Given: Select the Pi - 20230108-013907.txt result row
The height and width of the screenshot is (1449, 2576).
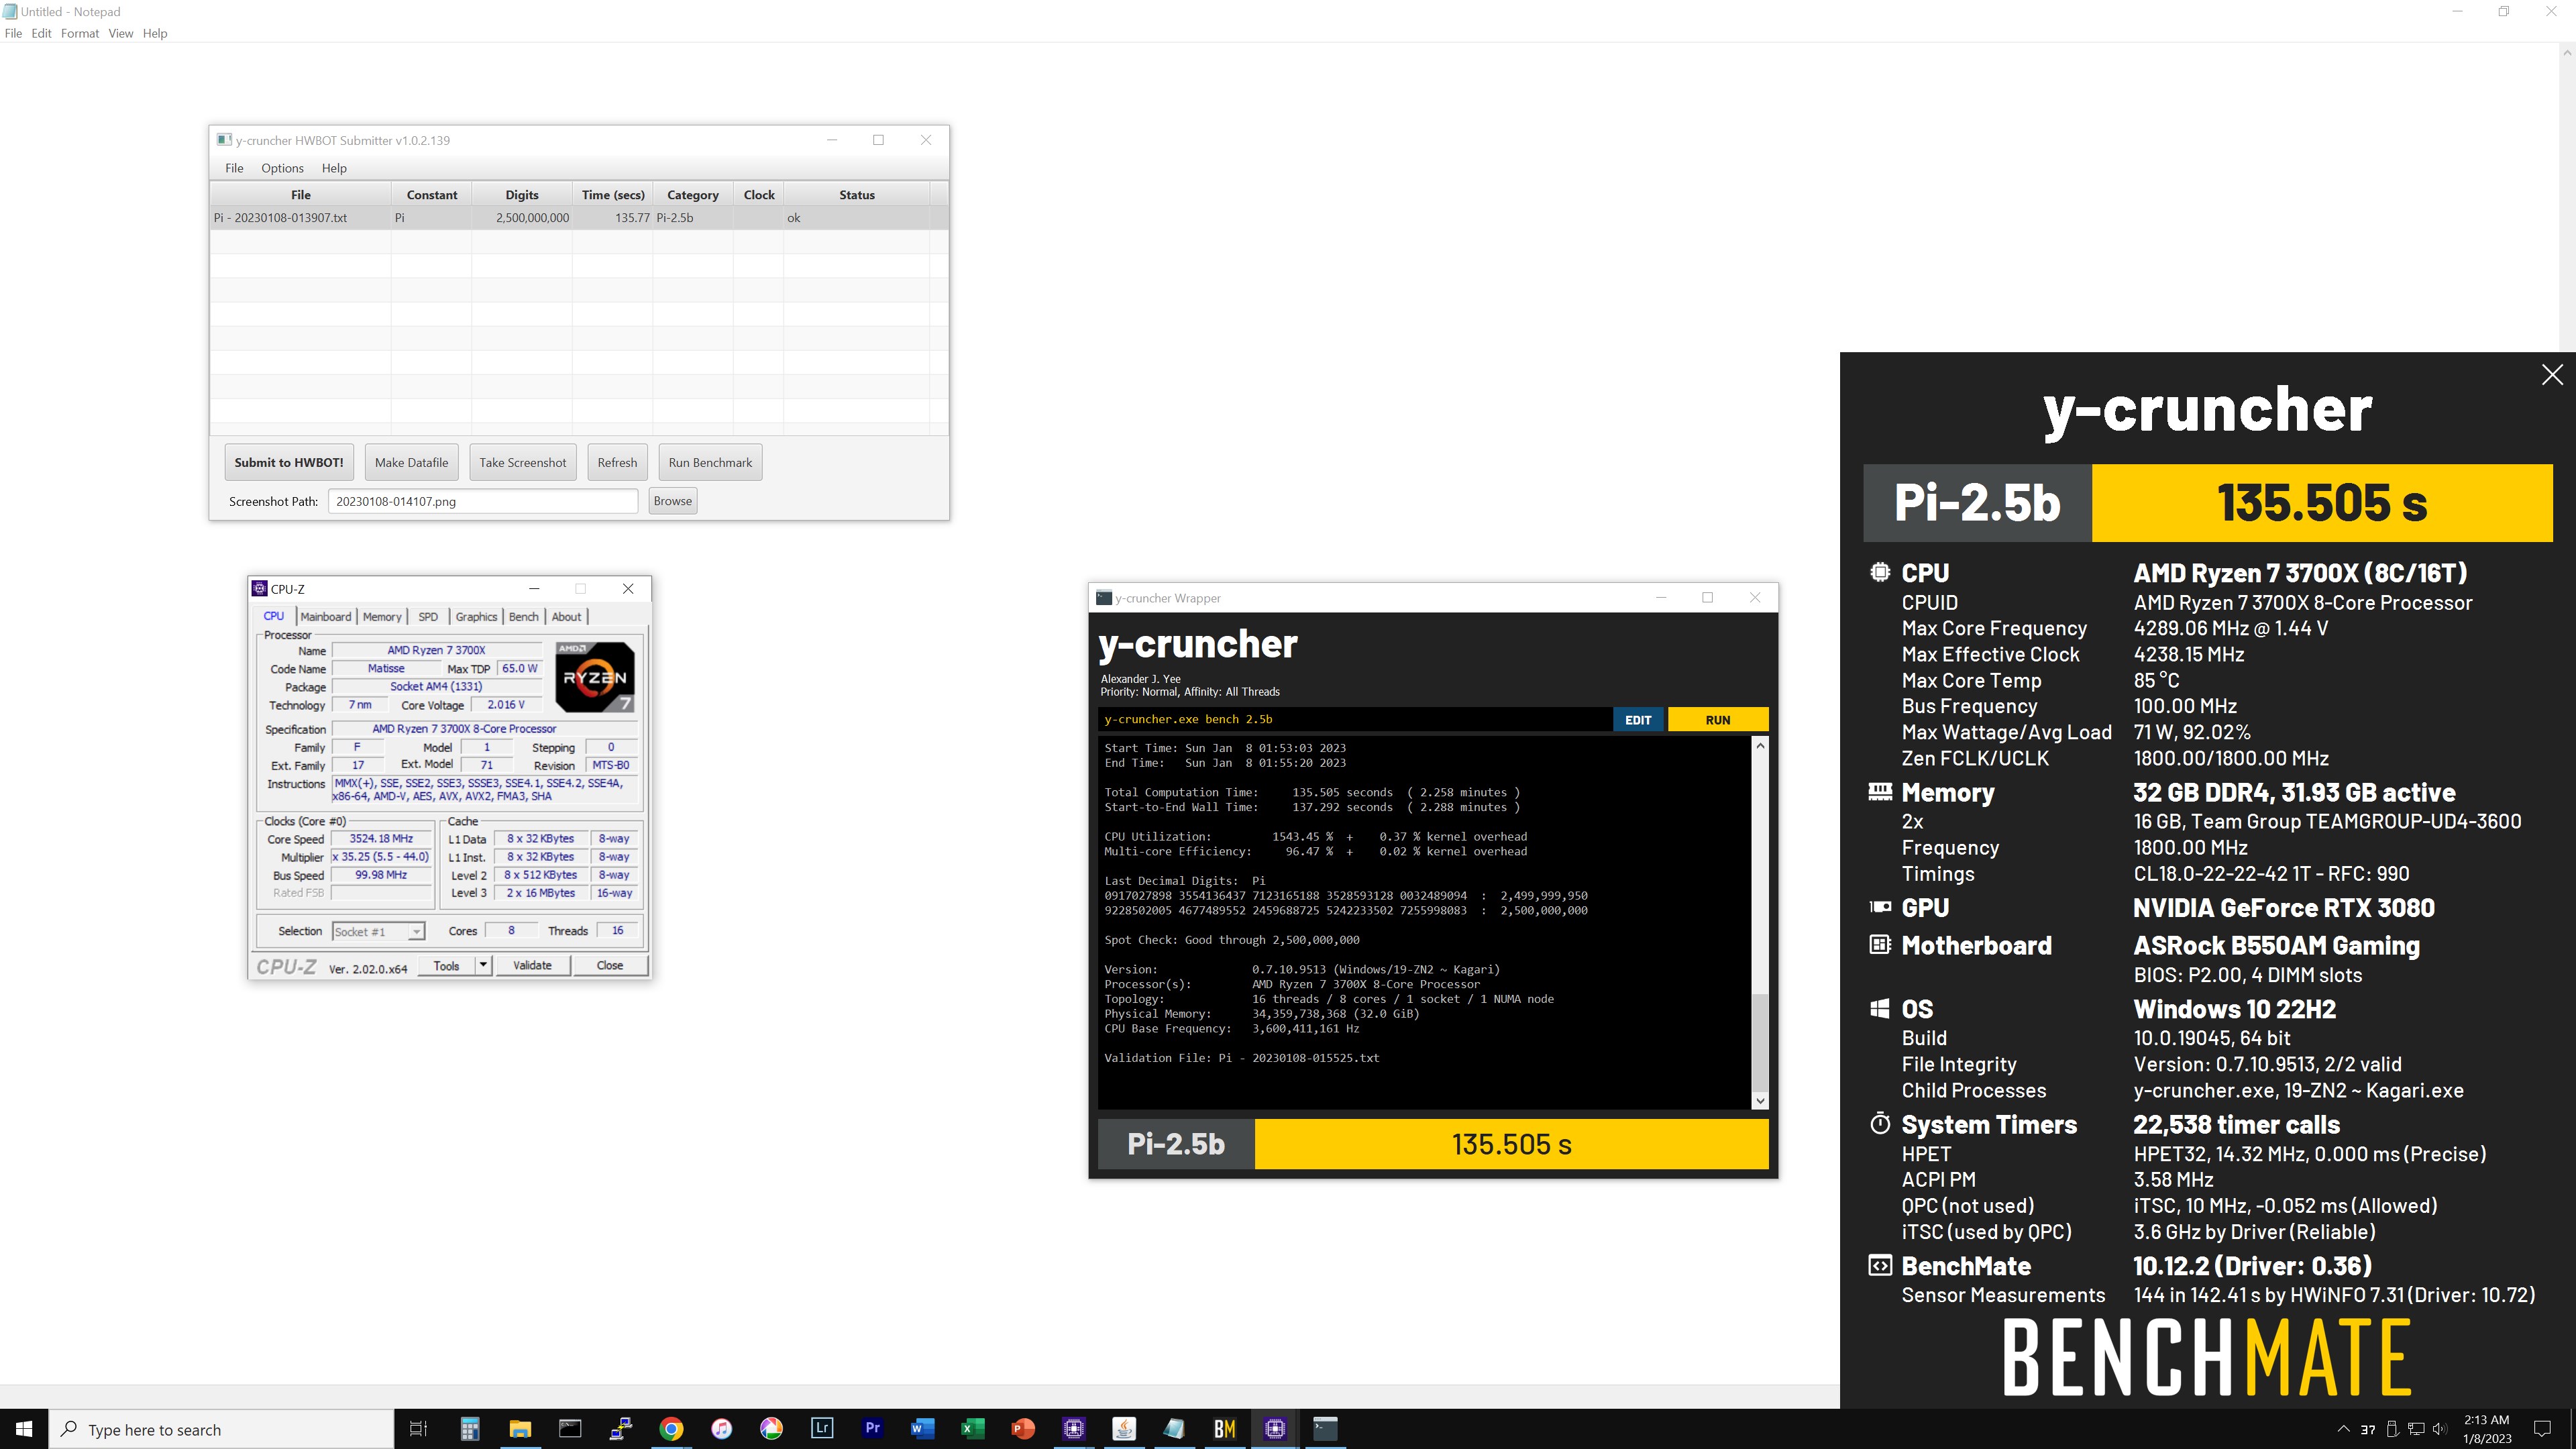Looking at the screenshot, I should 578,218.
